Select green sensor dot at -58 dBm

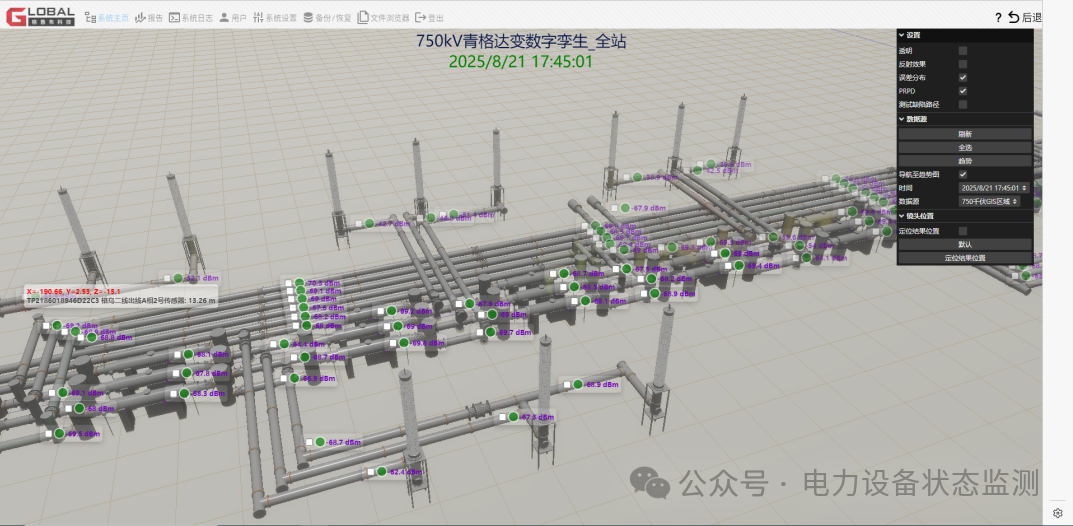79,408
